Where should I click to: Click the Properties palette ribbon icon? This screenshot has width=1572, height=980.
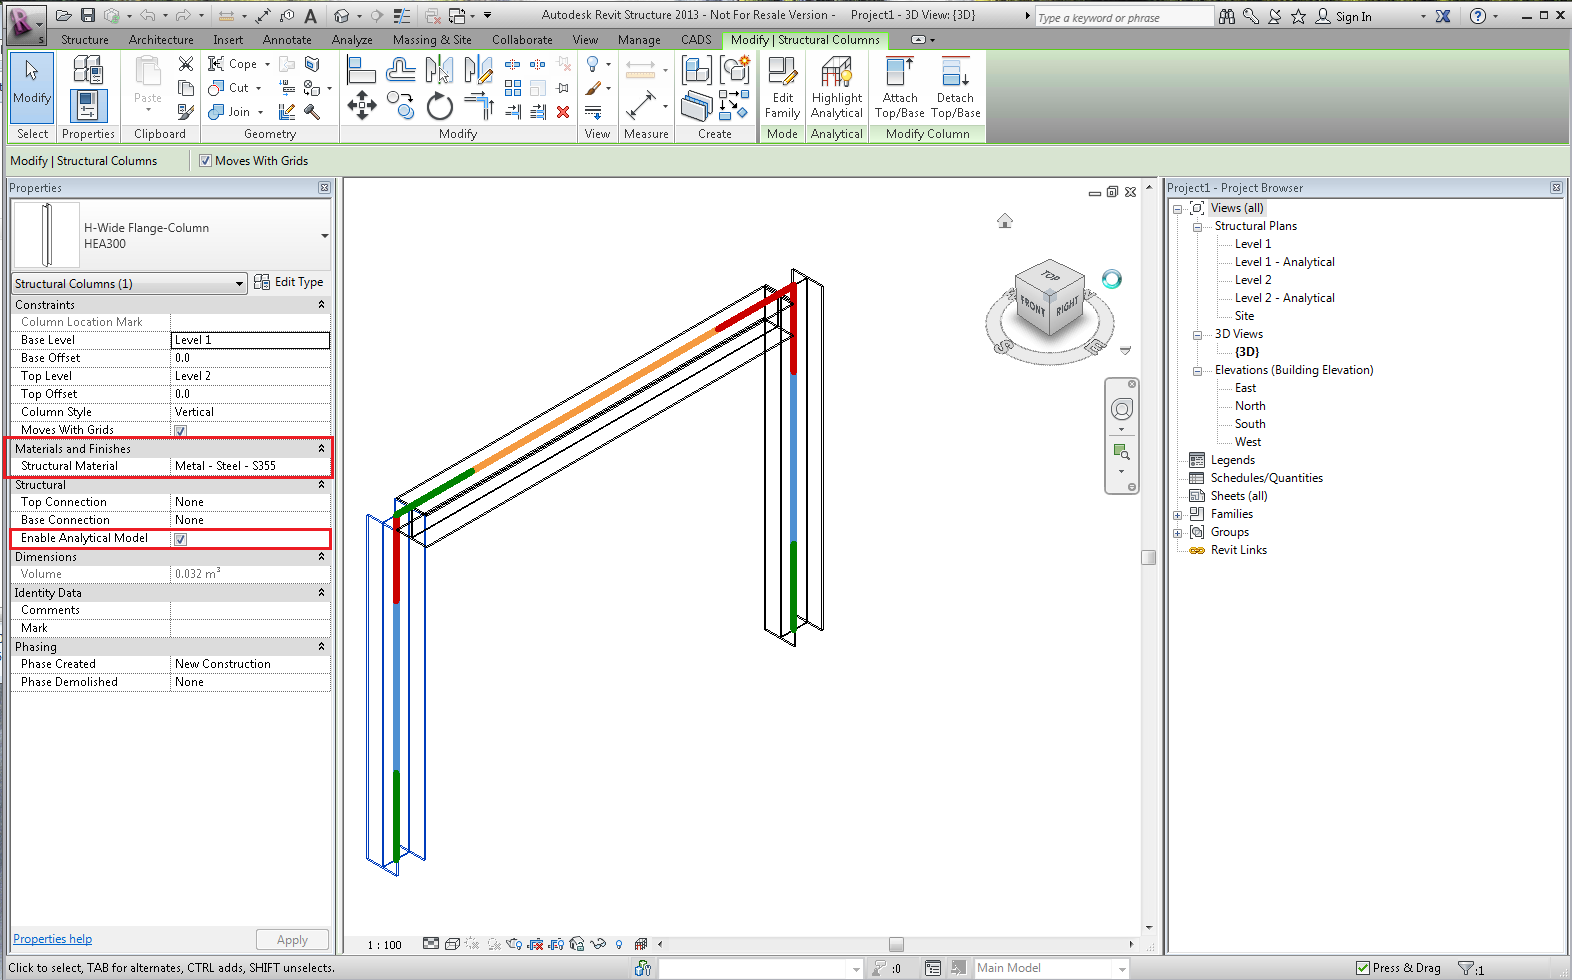point(88,105)
